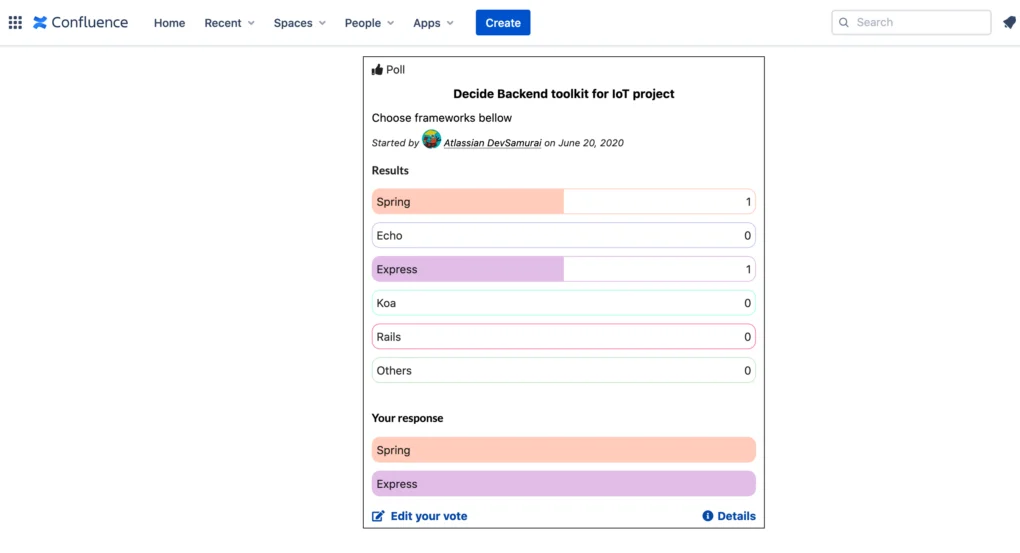Click the Edit your vote link
1020x553 pixels.
pyautogui.click(x=429, y=516)
